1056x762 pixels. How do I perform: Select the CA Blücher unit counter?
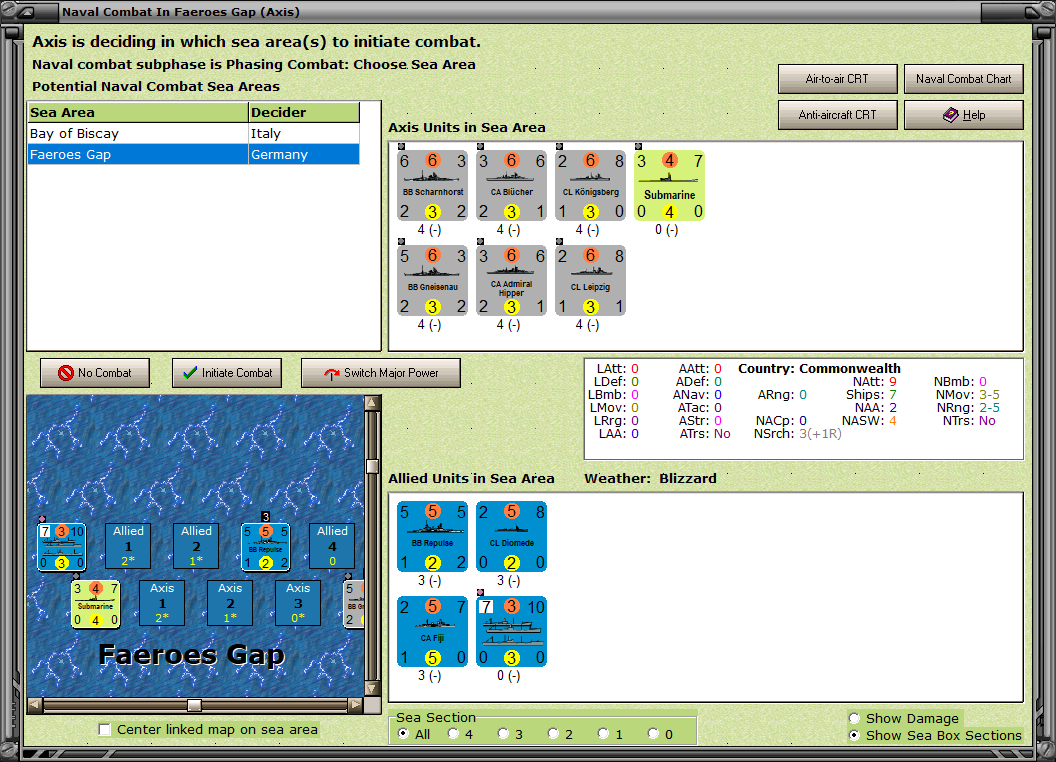(x=511, y=186)
